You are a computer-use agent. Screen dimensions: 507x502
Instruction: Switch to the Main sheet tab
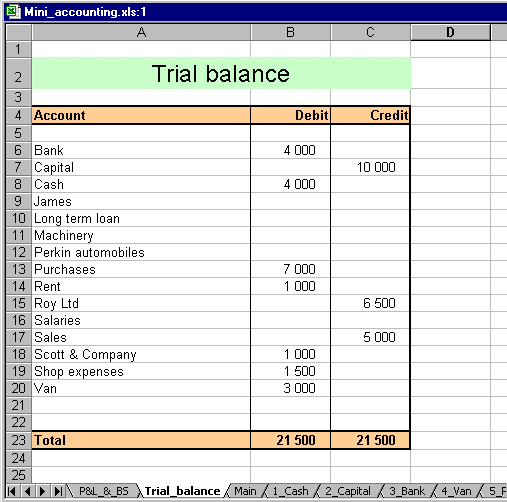click(x=245, y=491)
